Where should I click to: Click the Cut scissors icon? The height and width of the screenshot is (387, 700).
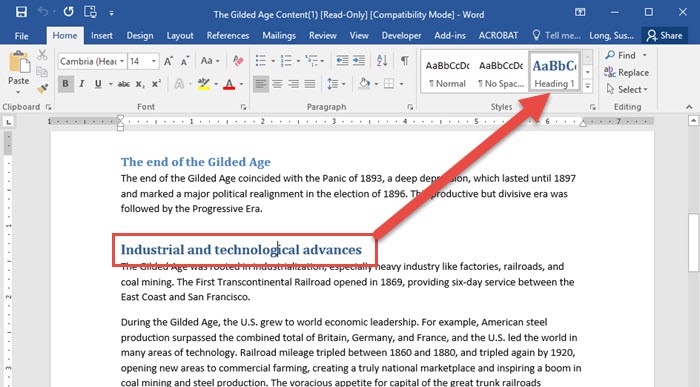pos(42,55)
